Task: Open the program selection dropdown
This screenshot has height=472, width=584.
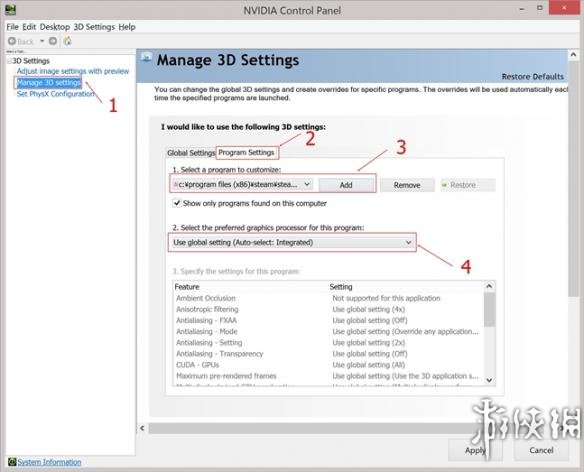Action: (x=242, y=184)
